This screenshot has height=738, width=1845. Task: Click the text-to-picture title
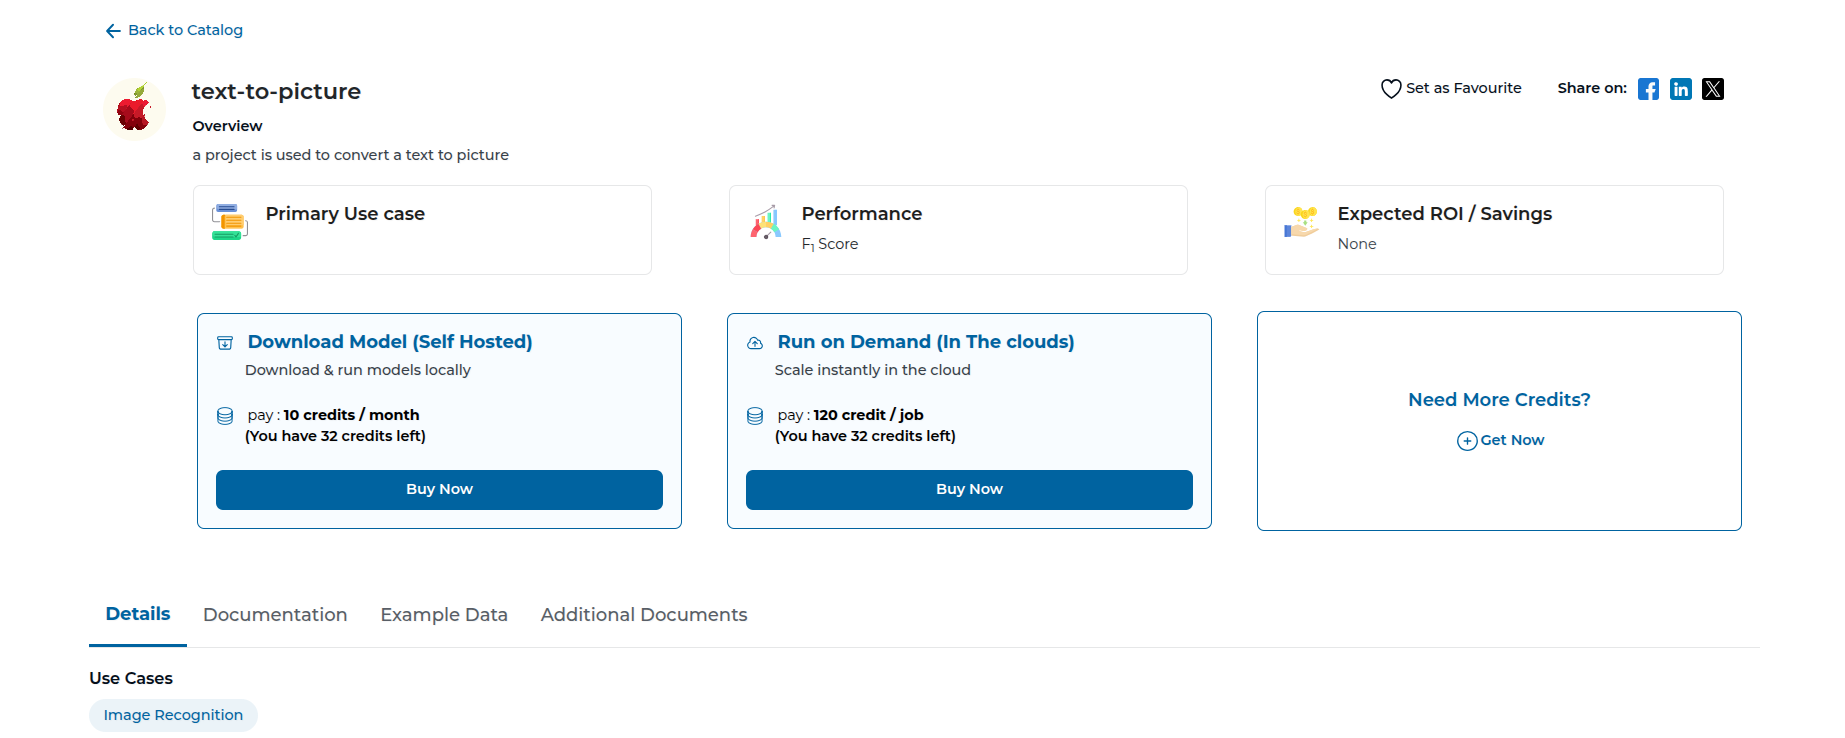tap(276, 91)
